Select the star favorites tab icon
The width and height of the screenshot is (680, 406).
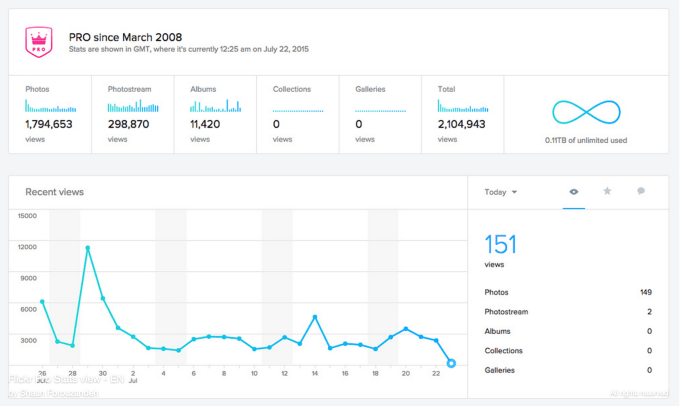click(607, 191)
